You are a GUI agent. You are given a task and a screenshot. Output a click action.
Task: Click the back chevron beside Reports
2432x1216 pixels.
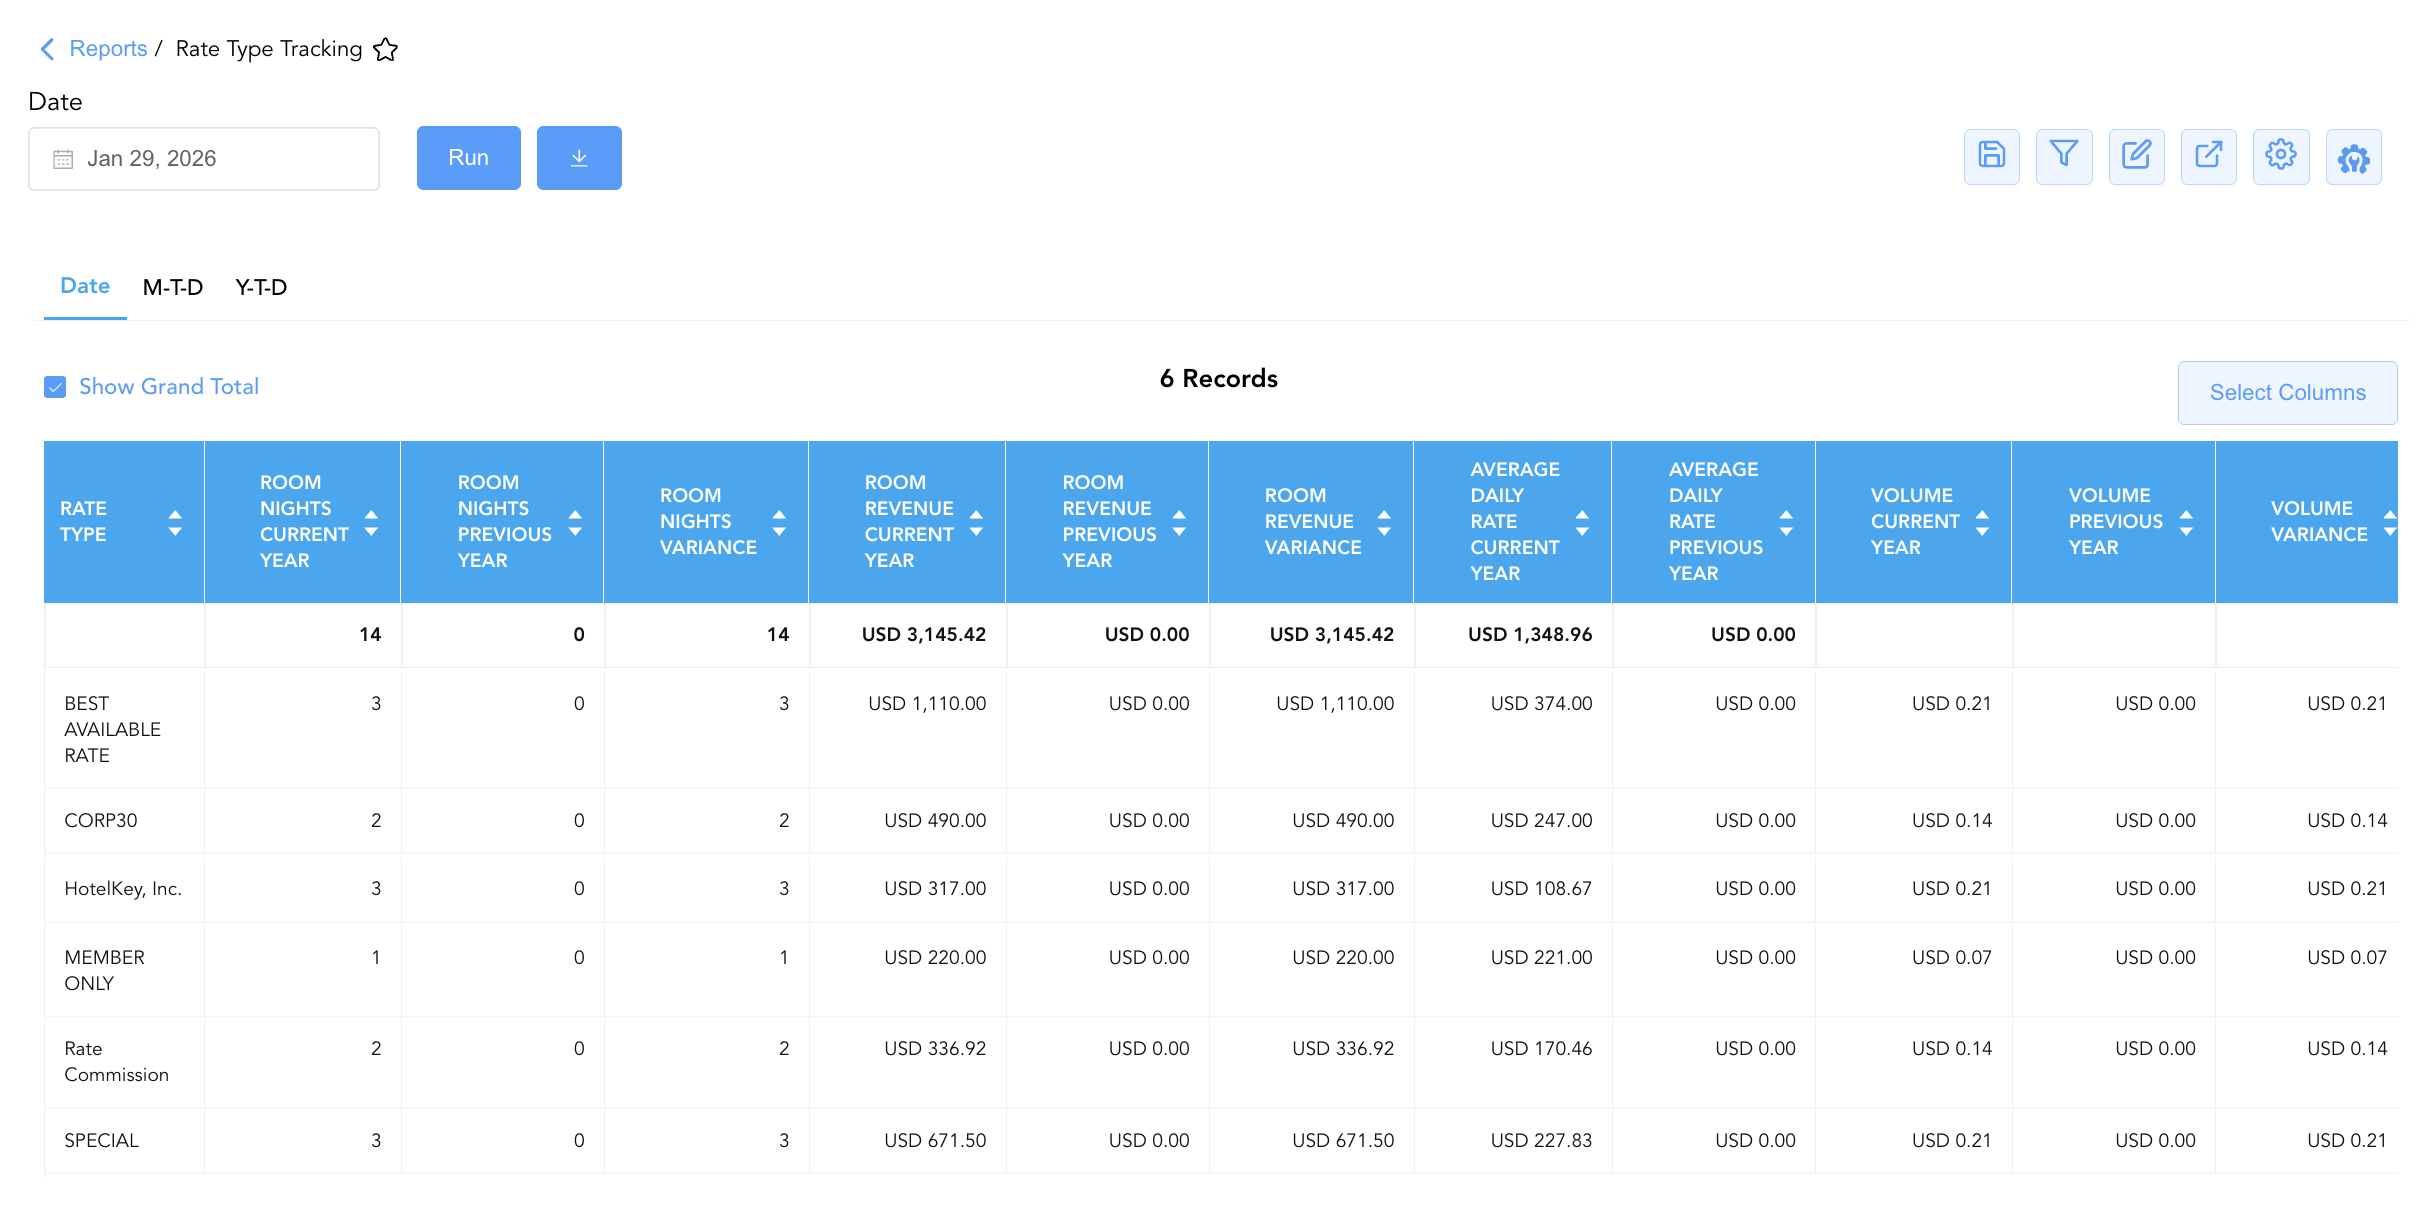47,49
